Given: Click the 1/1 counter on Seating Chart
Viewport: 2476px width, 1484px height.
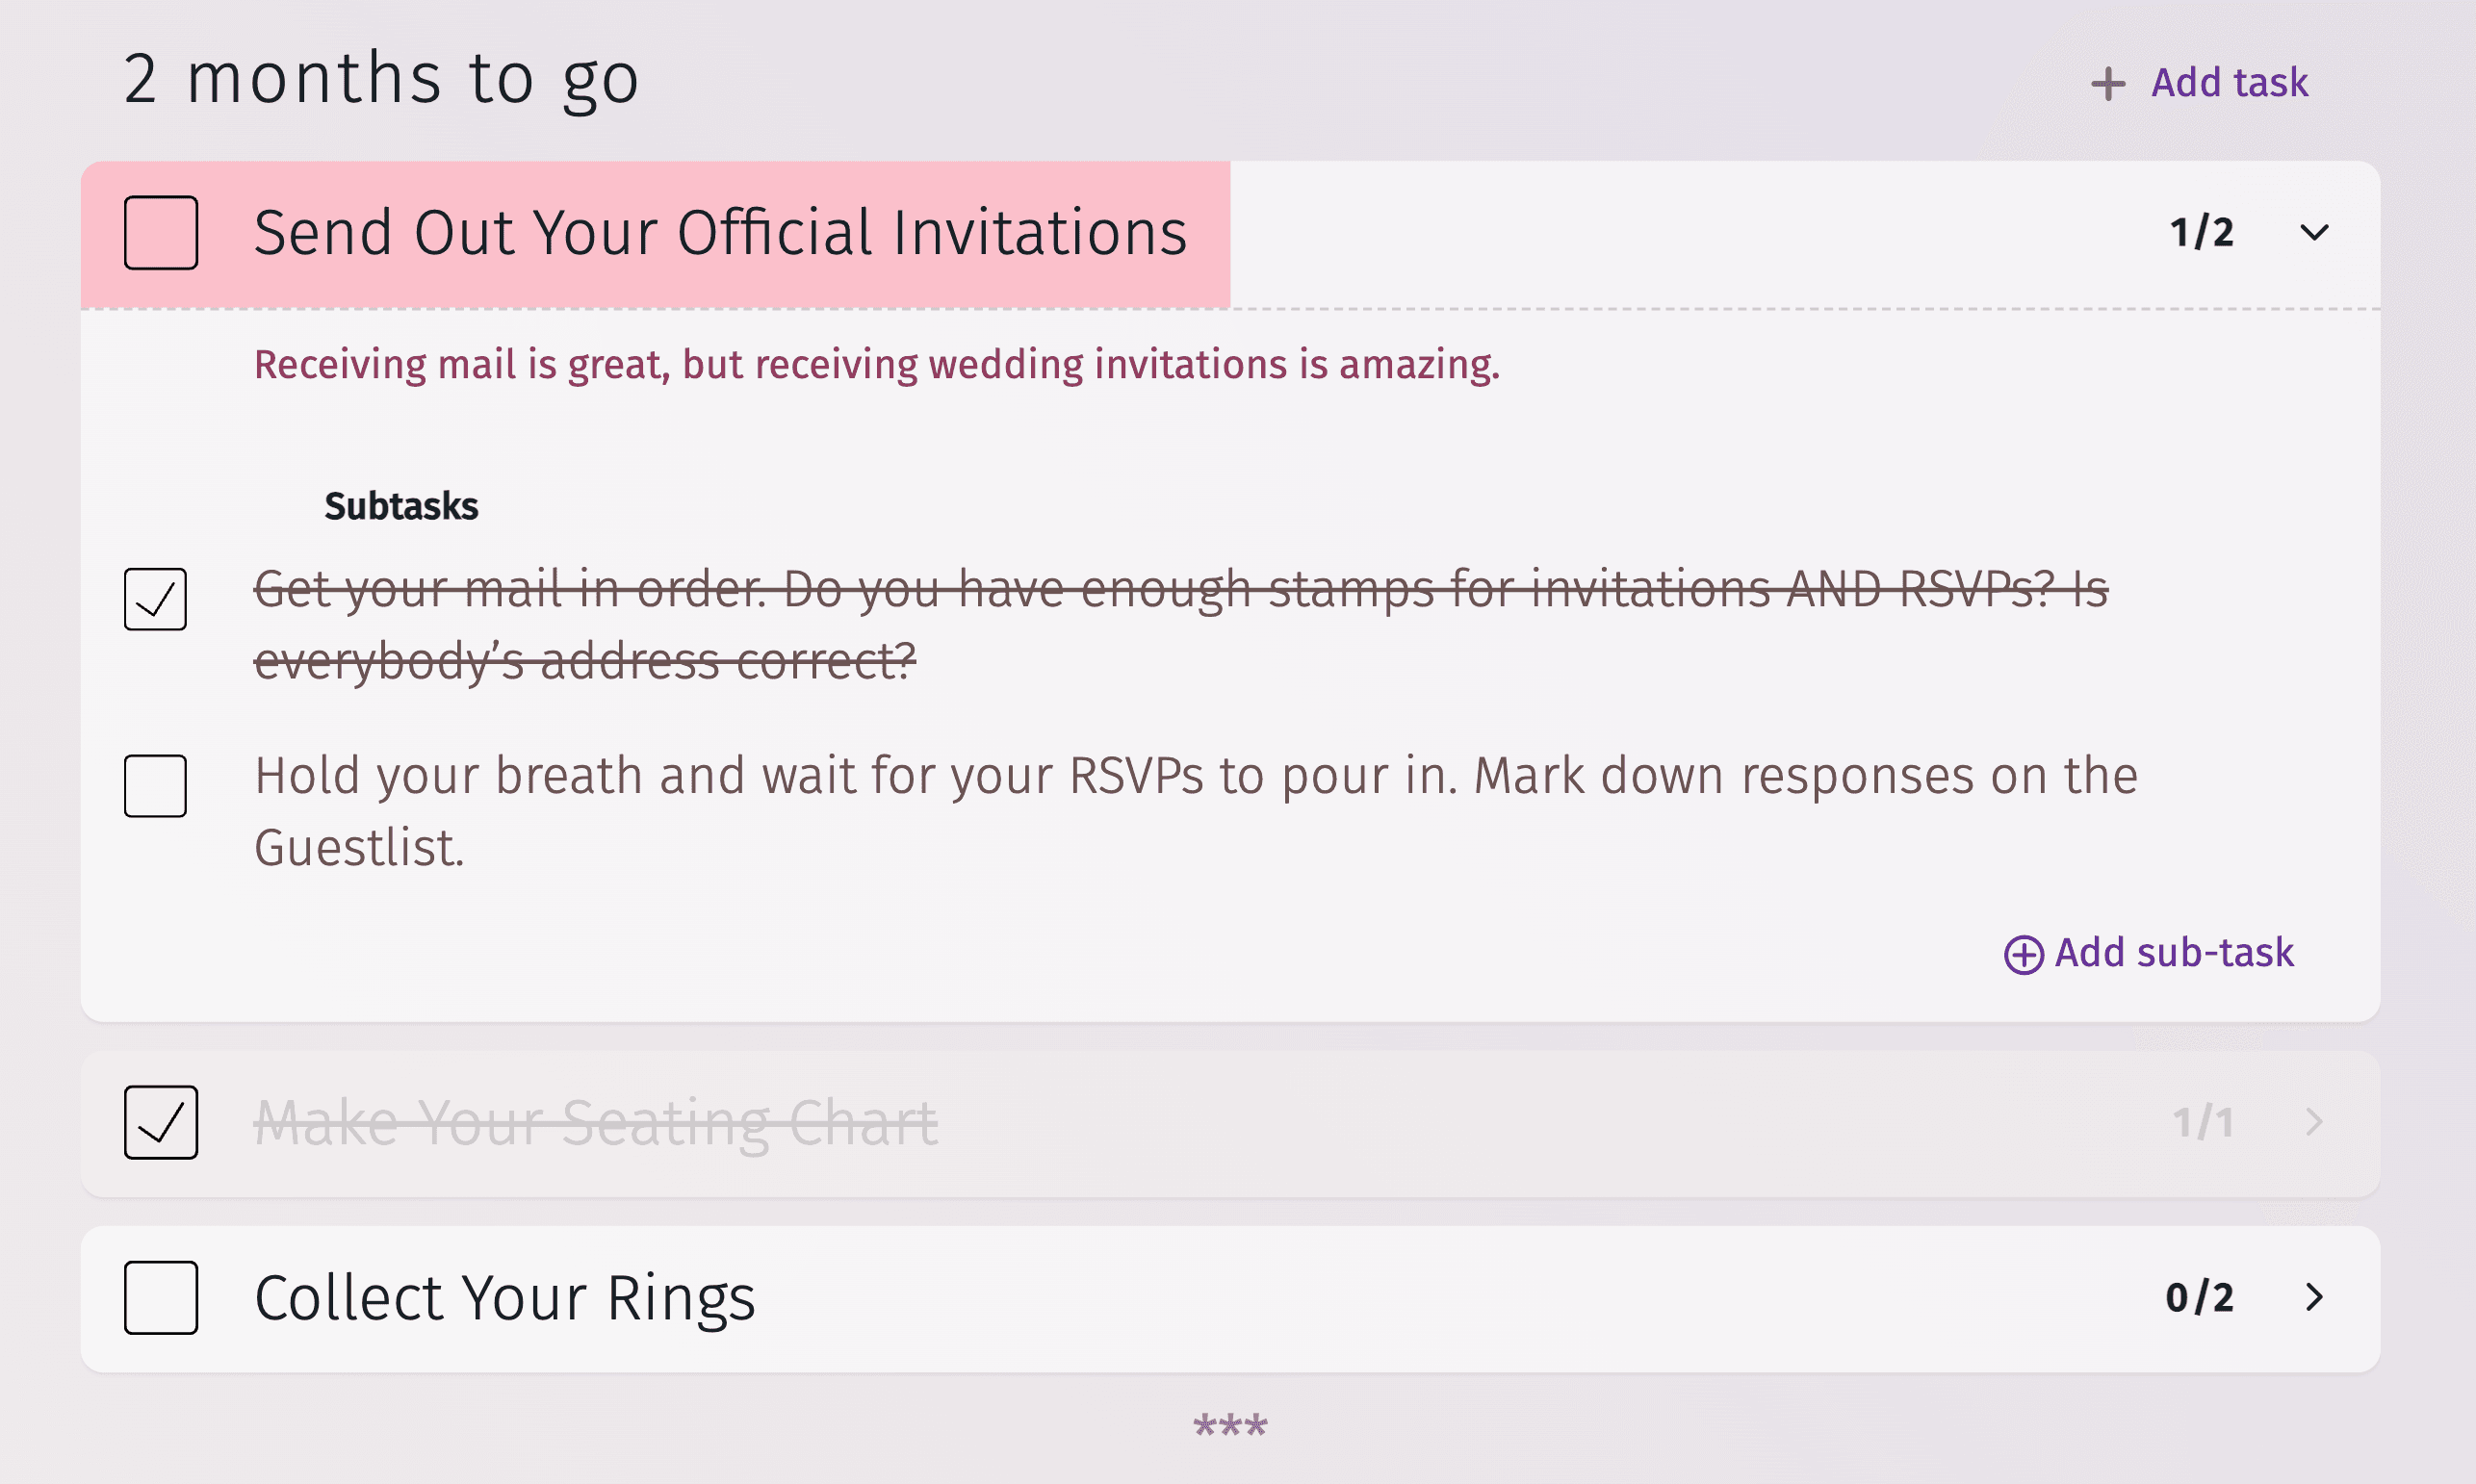Looking at the screenshot, I should [x=2202, y=1122].
